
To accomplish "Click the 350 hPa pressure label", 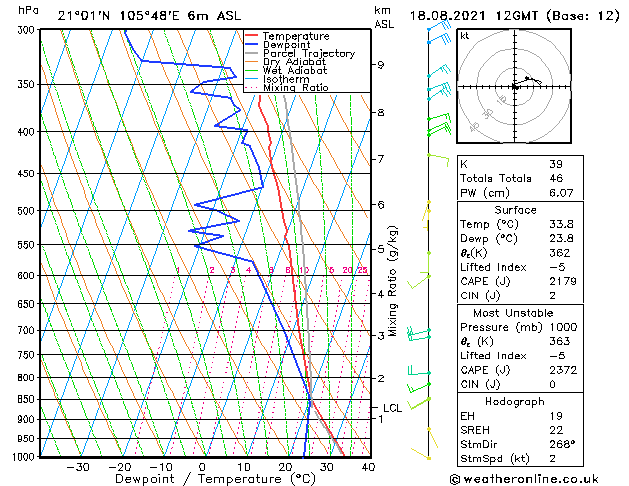I will click(x=28, y=85).
